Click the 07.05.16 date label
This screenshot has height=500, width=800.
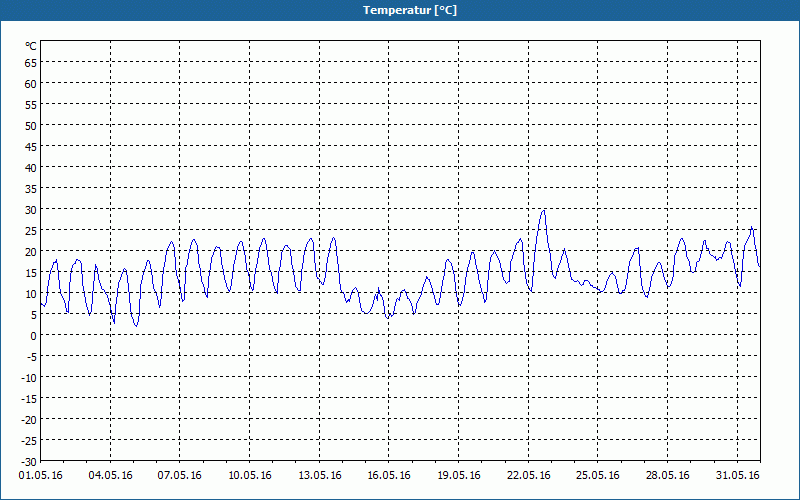[180, 476]
